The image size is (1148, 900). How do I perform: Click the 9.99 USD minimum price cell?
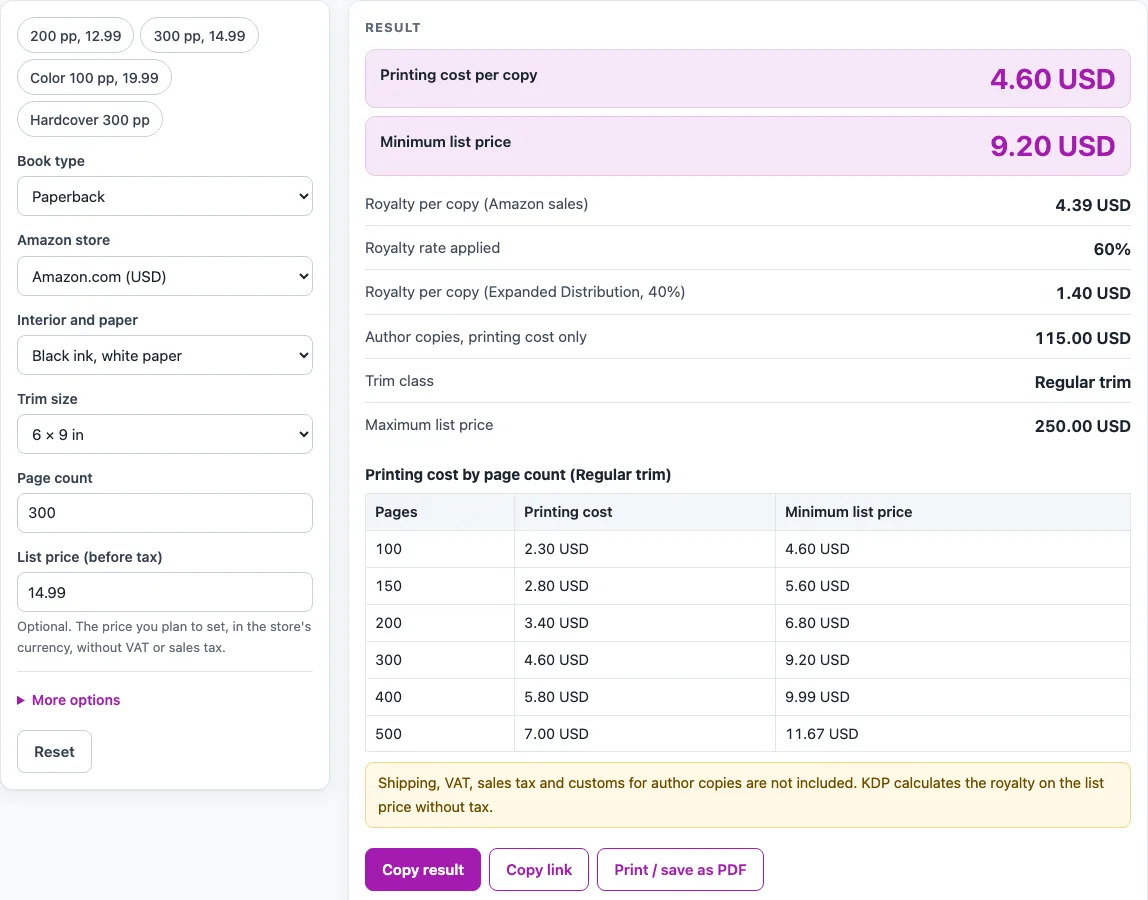[953, 696]
